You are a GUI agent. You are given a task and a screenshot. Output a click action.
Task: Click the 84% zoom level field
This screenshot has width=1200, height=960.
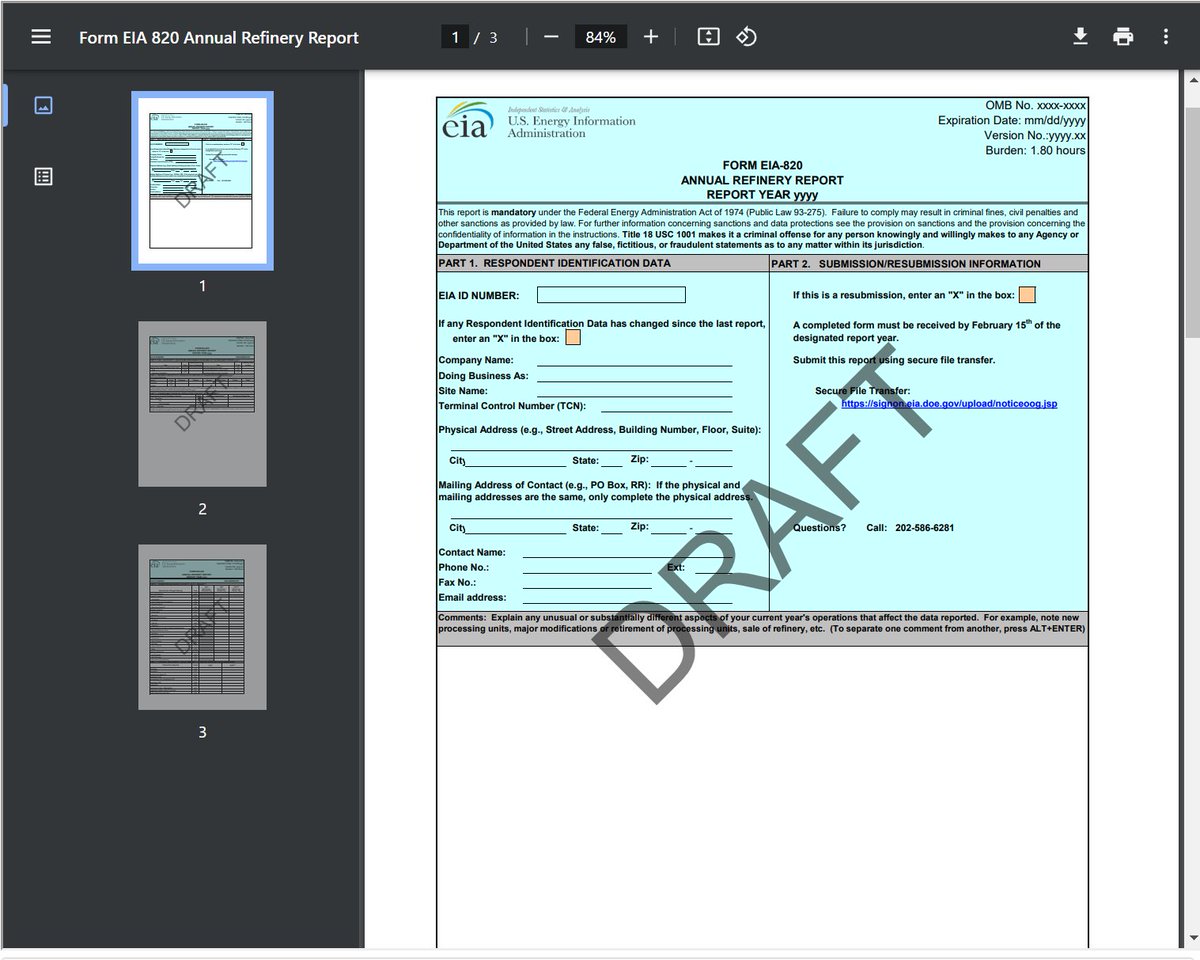[601, 37]
